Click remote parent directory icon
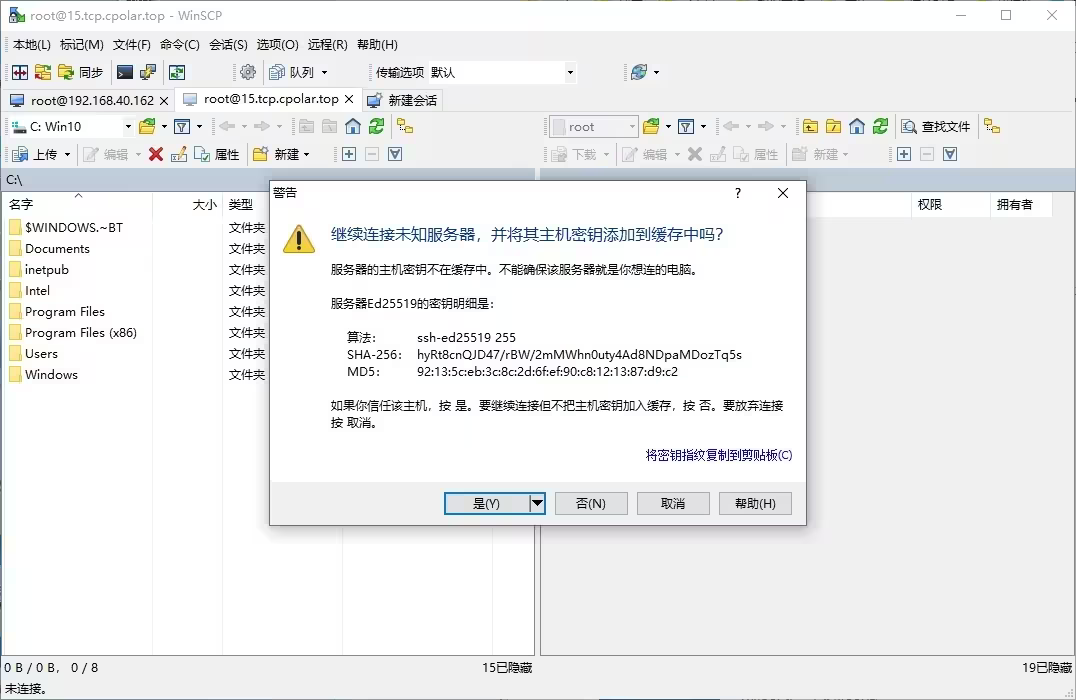The width and height of the screenshot is (1076, 700). pyautogui.click(x=810, y=126)
